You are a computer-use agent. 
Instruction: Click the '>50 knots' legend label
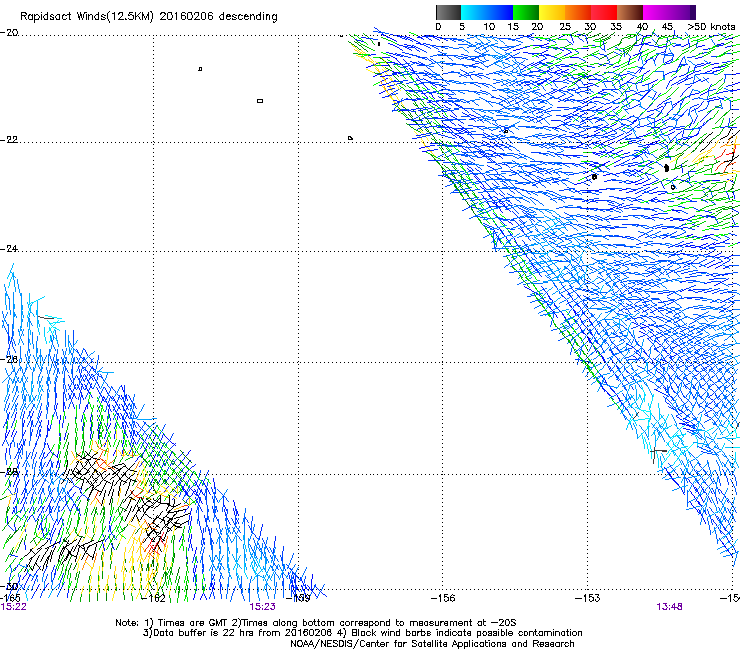coord(711,27)
